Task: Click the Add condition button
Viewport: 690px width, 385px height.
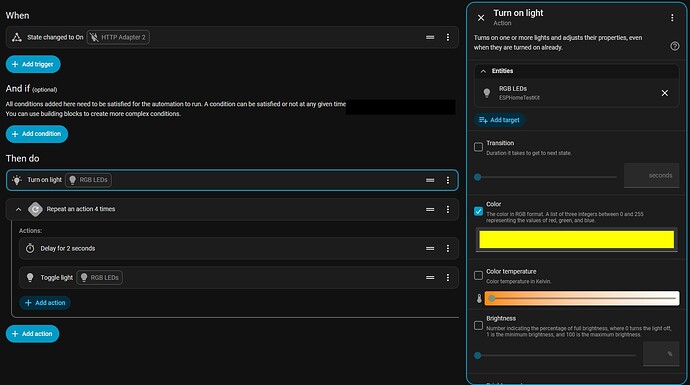Action: [x=37, y=134]
